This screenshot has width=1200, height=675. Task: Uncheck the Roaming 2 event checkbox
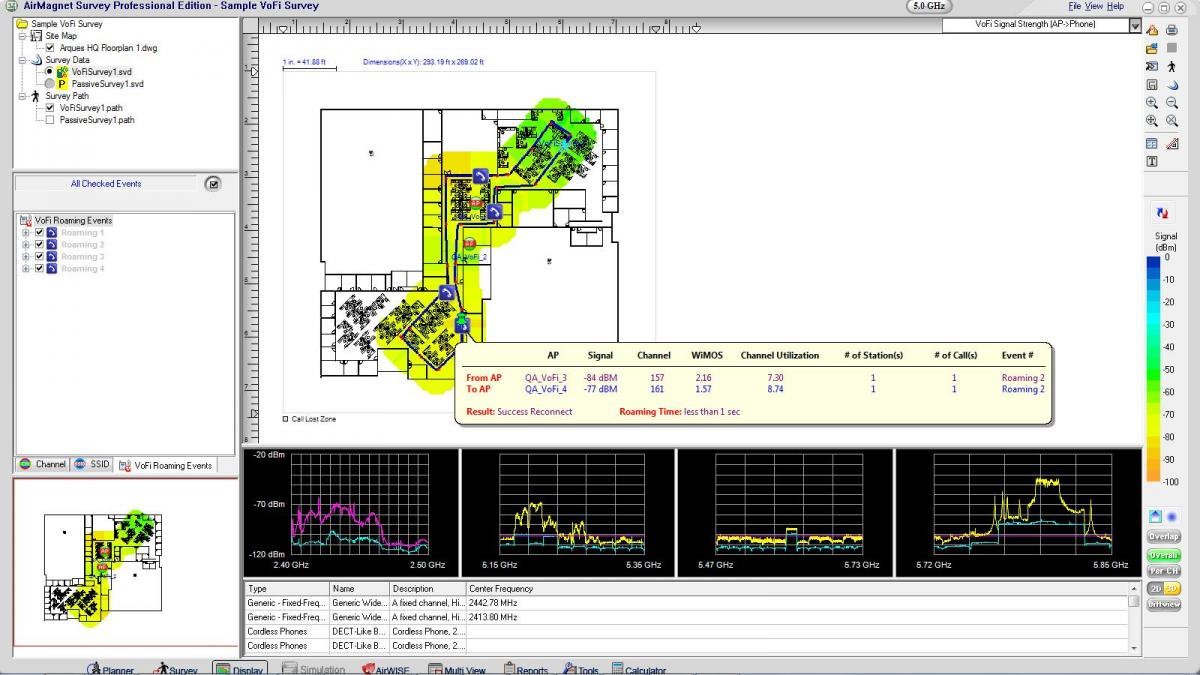pos(39,244)
